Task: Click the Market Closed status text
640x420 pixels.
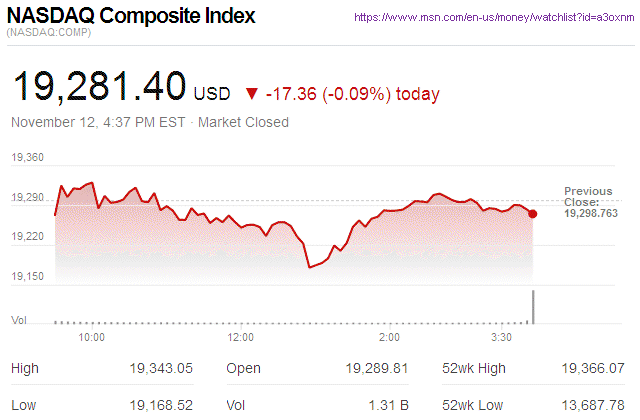Action: 244,122
